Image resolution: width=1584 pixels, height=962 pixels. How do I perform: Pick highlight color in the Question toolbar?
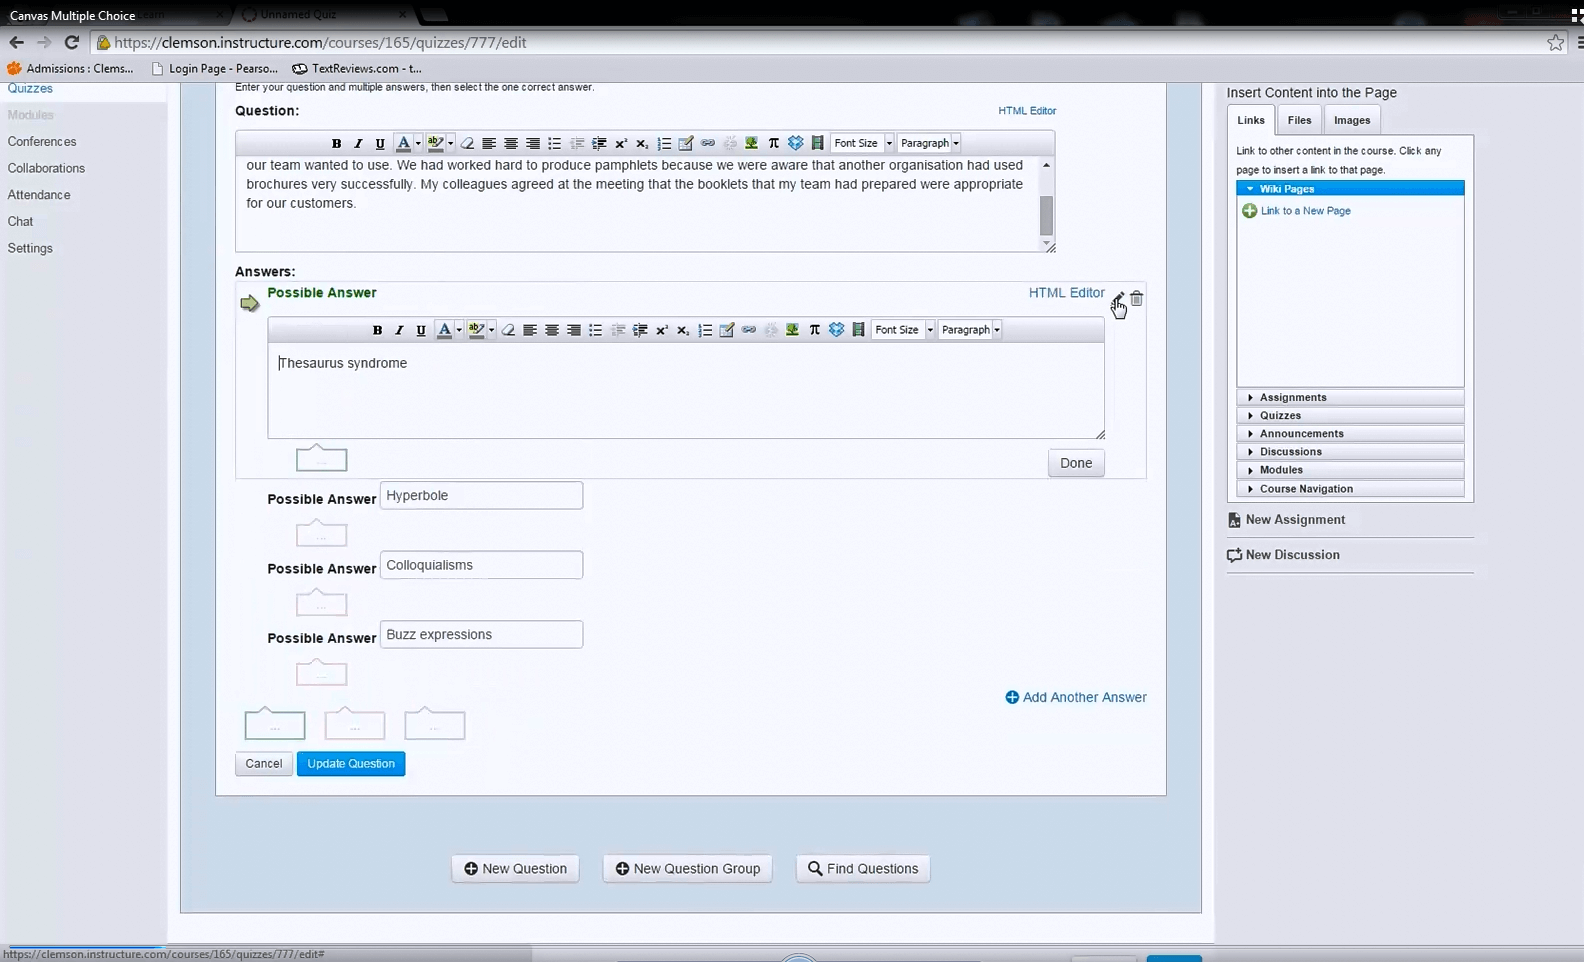pyautogui.click(x=436, y=143)
